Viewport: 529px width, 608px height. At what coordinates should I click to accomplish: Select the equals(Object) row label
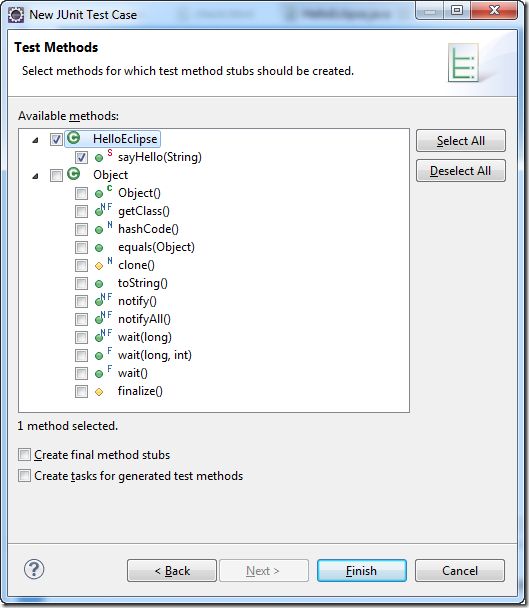point(156,247)
